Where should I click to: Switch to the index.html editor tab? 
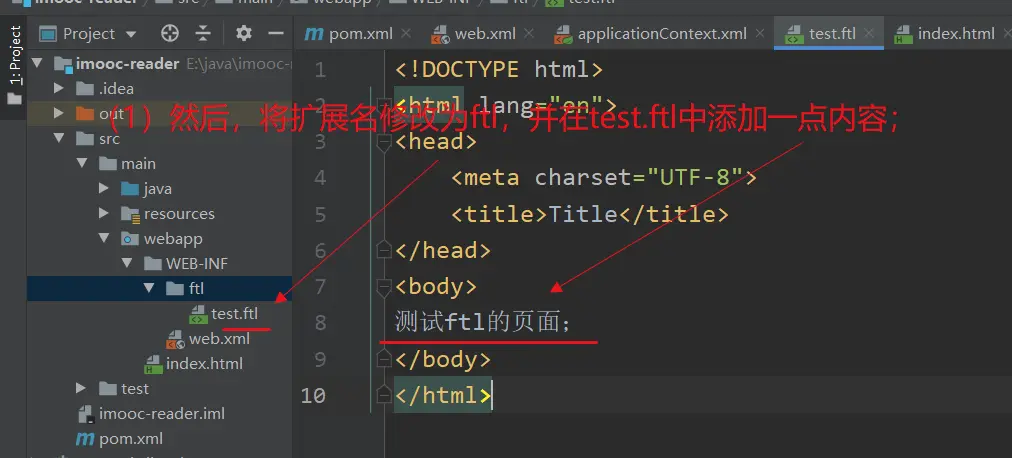955,34
